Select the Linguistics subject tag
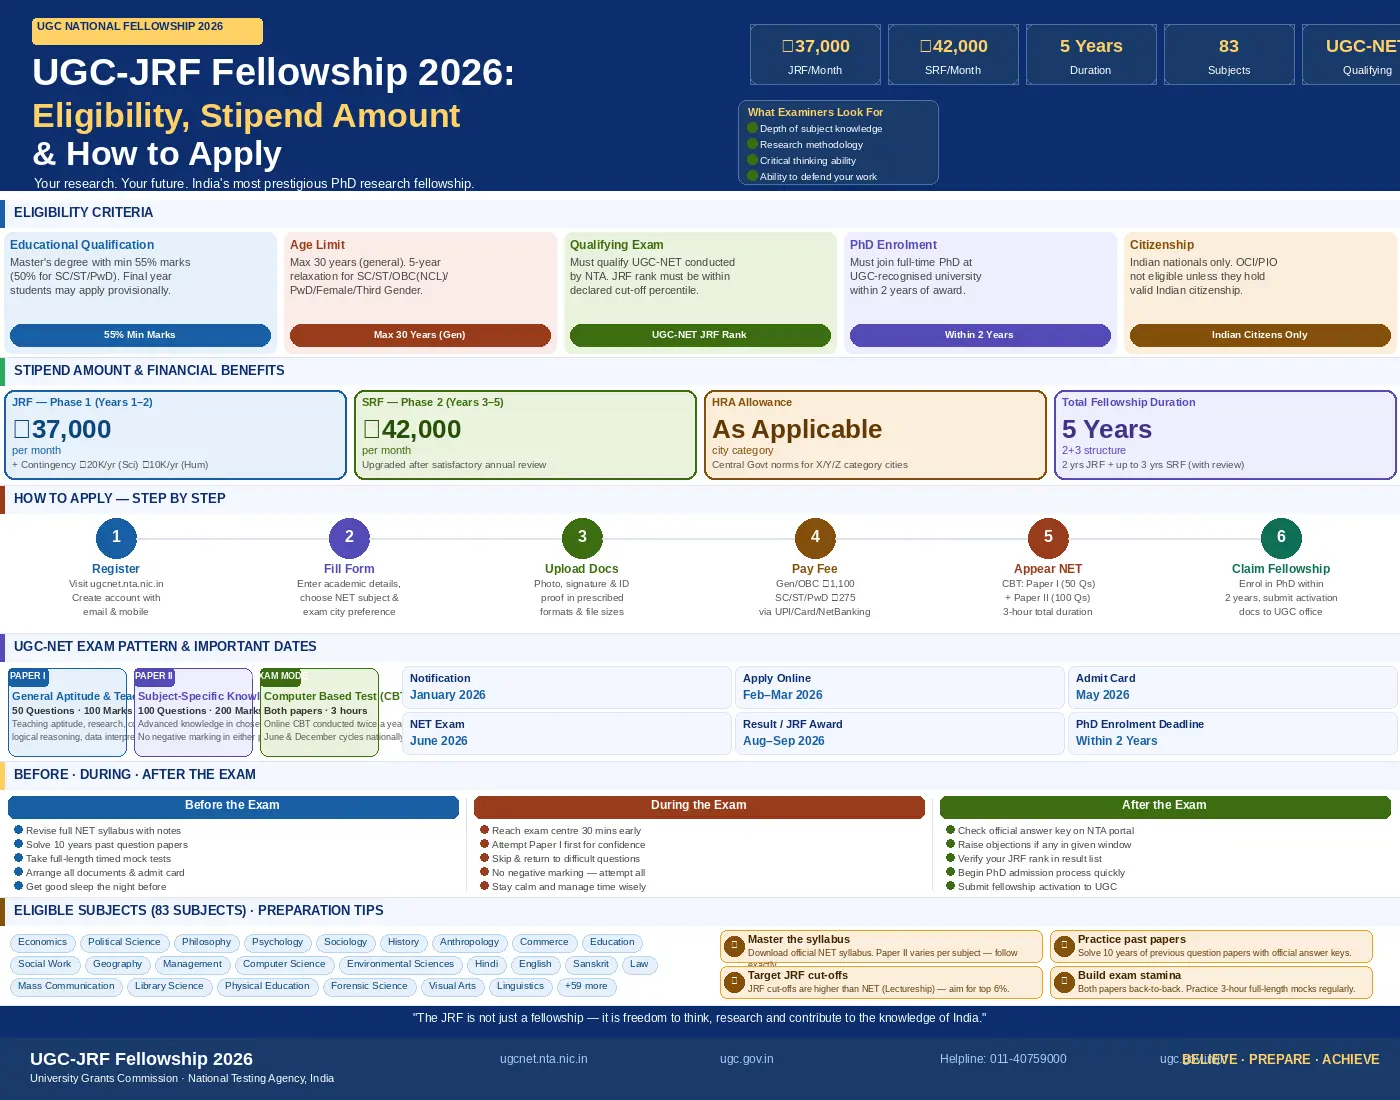 (x=520, y=986)
